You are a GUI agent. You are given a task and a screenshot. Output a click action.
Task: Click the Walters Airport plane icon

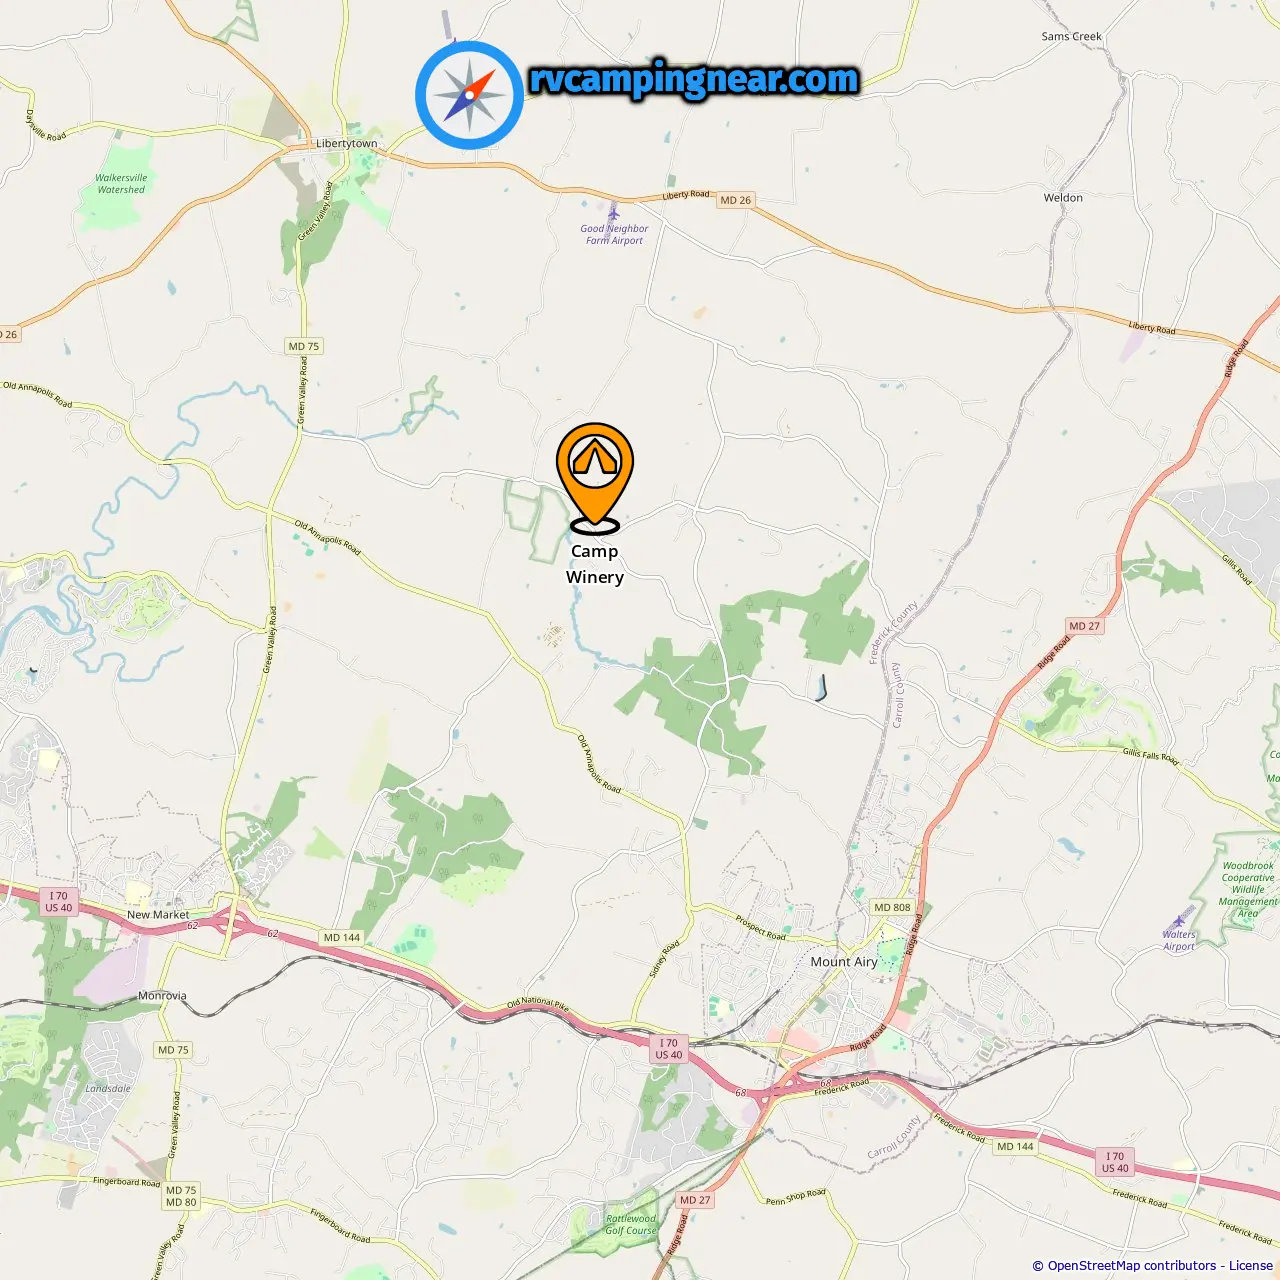1179,920
